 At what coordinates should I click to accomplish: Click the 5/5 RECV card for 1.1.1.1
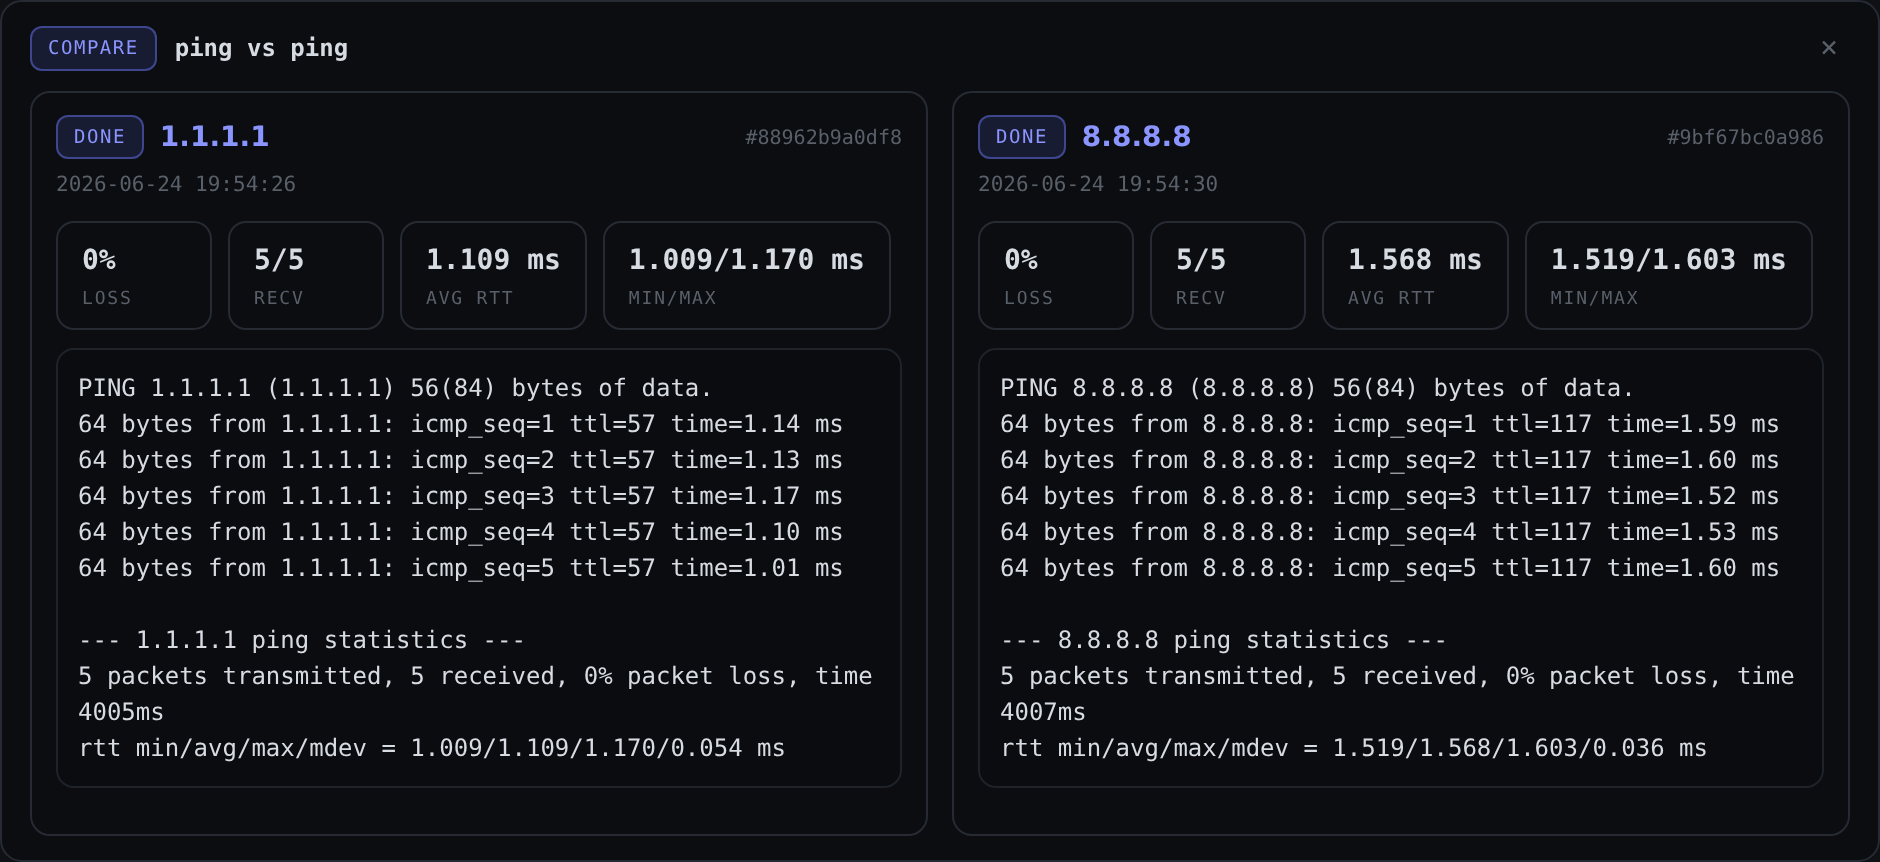[x=306, y=275]
